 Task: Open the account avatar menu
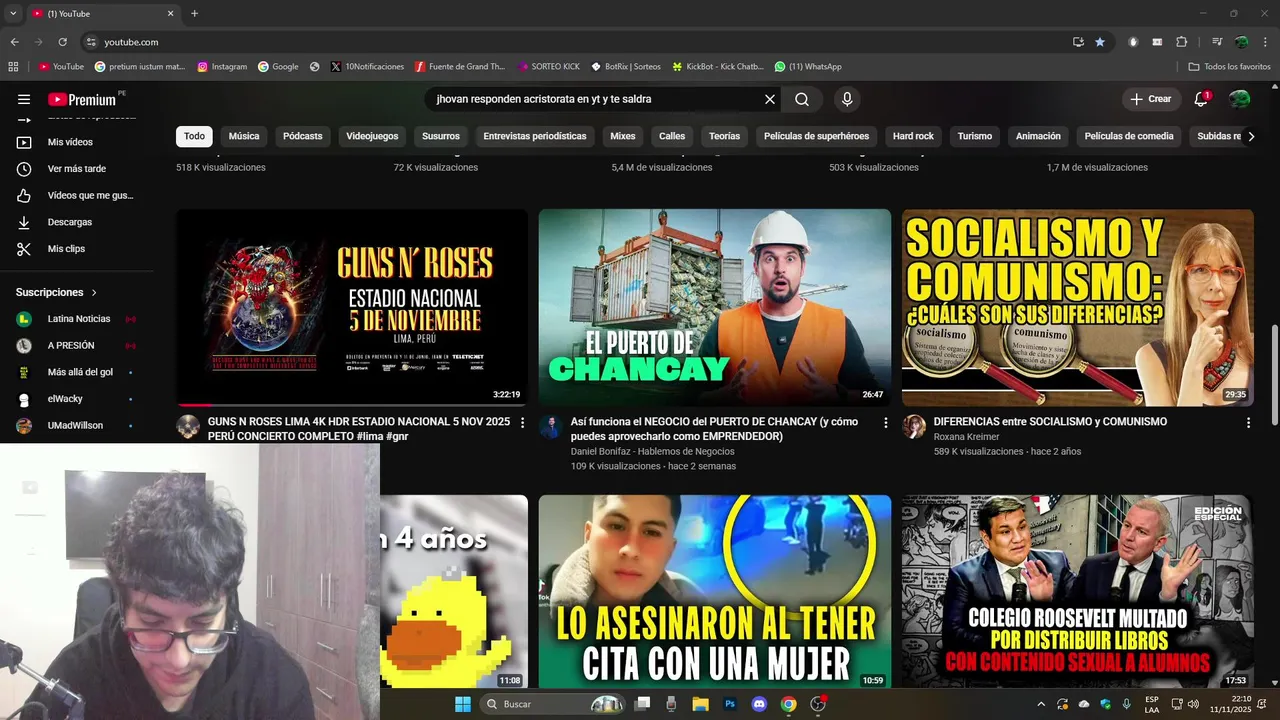pyautogui.click(x=1240, y=99)
